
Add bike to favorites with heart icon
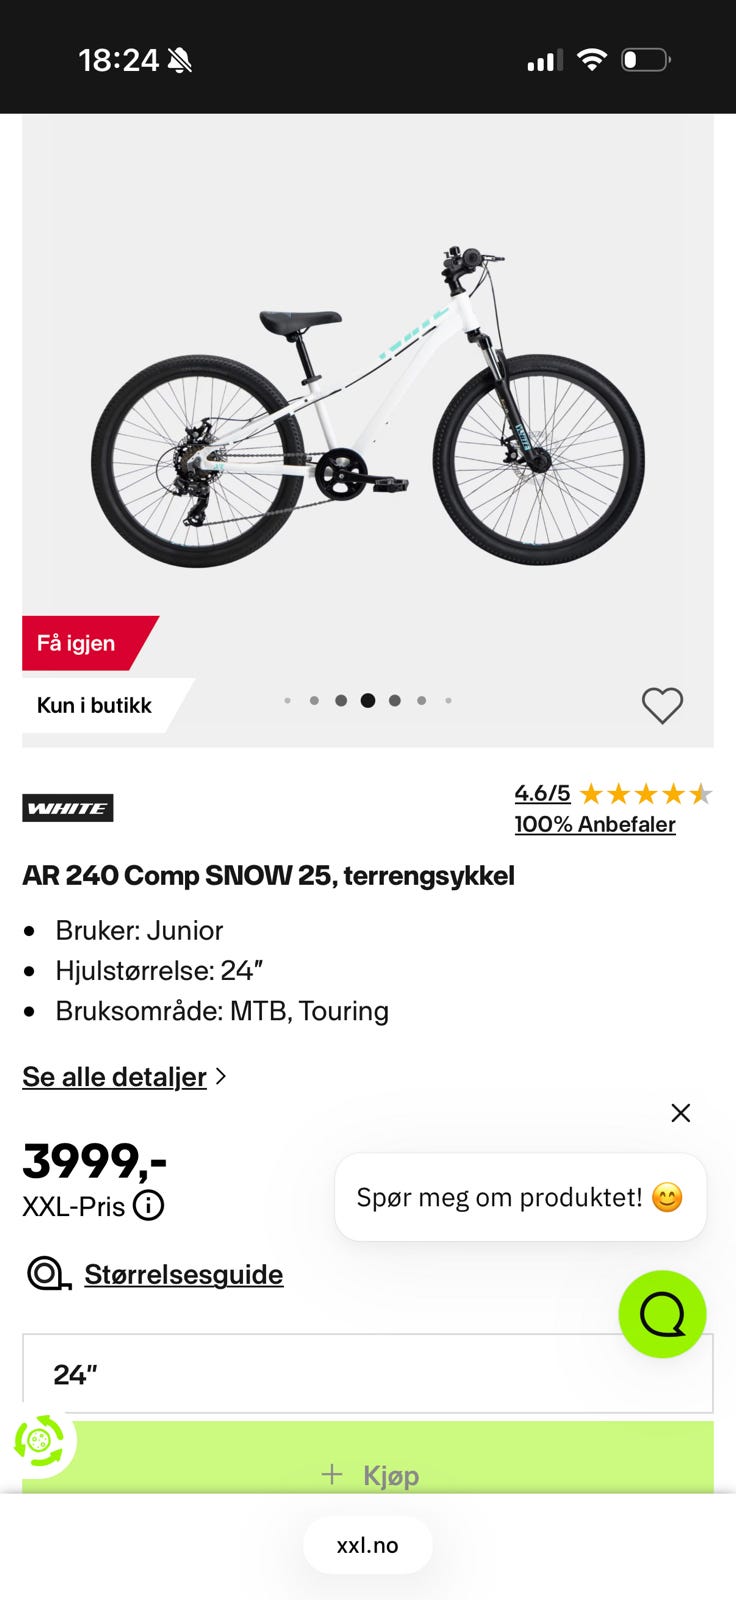click(x=662, y=706)
